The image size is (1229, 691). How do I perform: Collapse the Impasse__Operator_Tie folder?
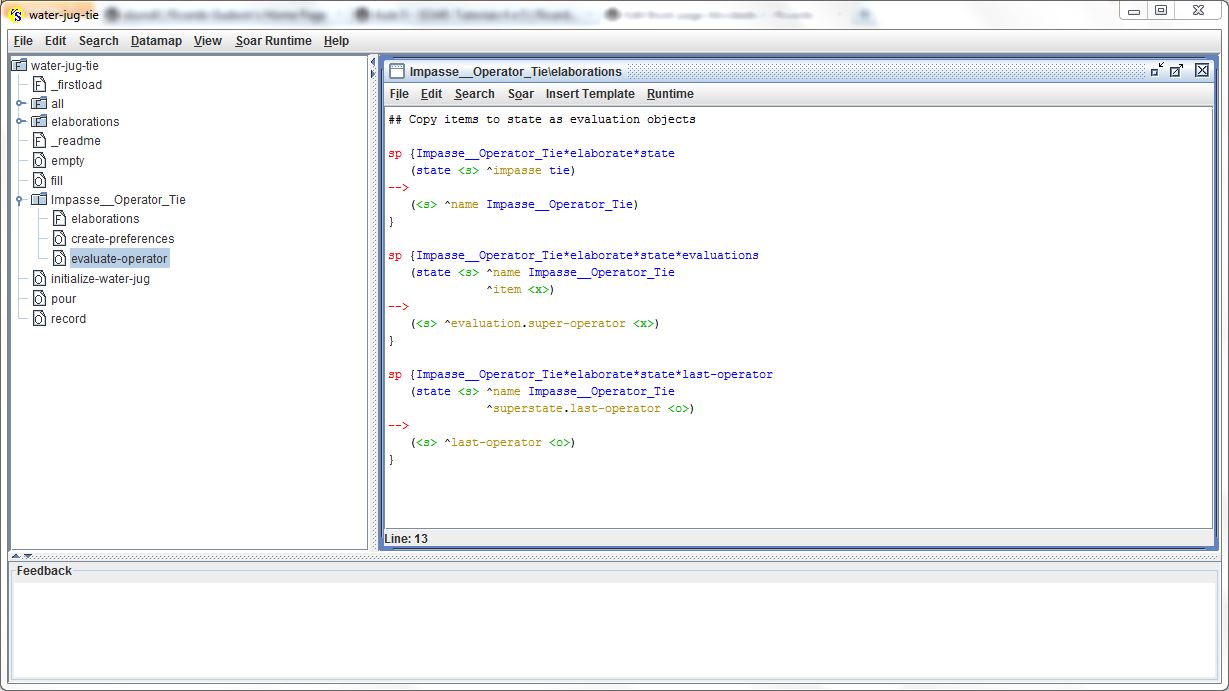pyautogui.click(x=20, y=200)
